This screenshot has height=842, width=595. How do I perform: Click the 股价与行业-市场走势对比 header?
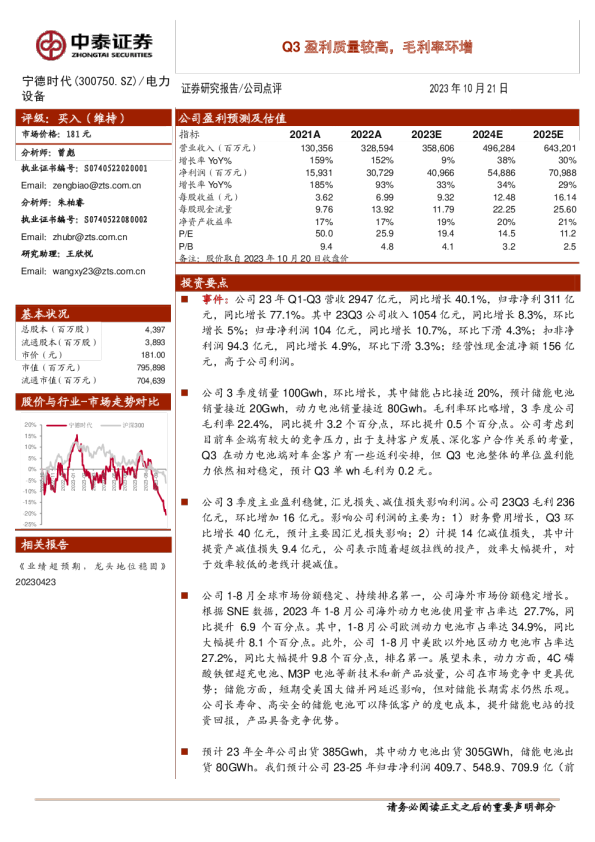93,402
